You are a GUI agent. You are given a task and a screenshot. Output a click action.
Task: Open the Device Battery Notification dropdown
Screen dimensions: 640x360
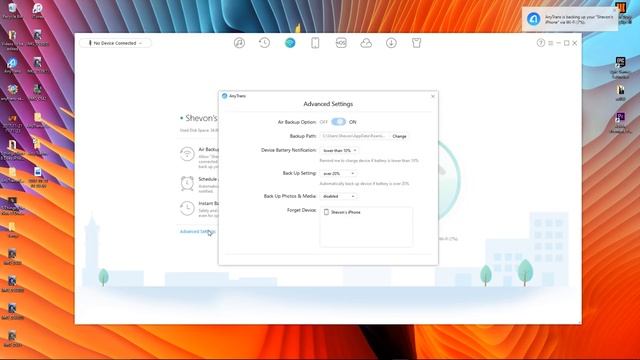[339, 151]
